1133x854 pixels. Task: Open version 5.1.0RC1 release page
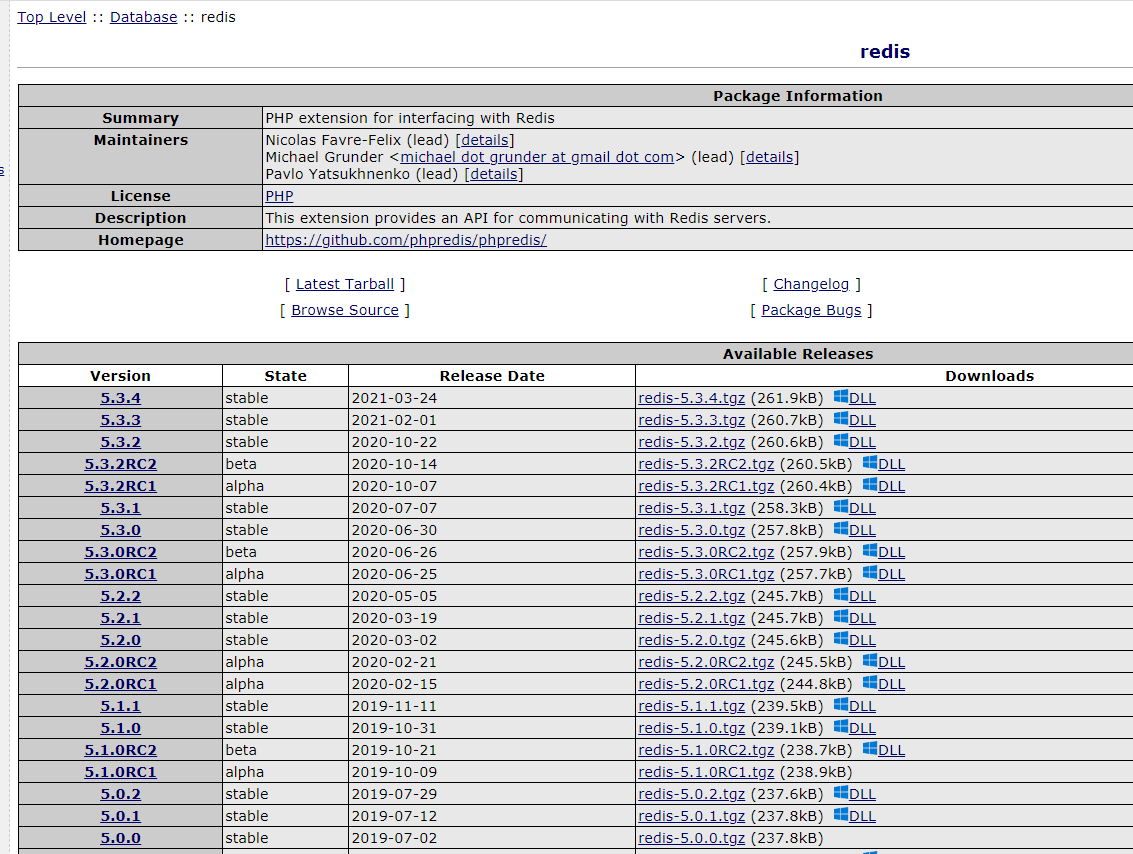(120, 772)
